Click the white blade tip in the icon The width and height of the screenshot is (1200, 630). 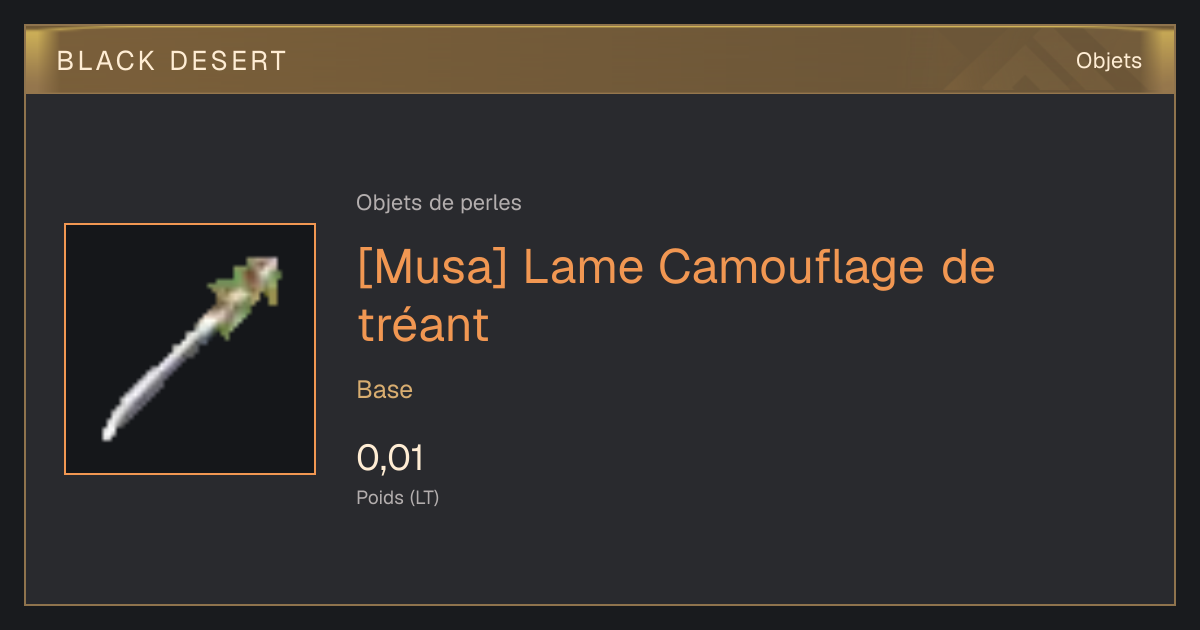coord(113,425)
